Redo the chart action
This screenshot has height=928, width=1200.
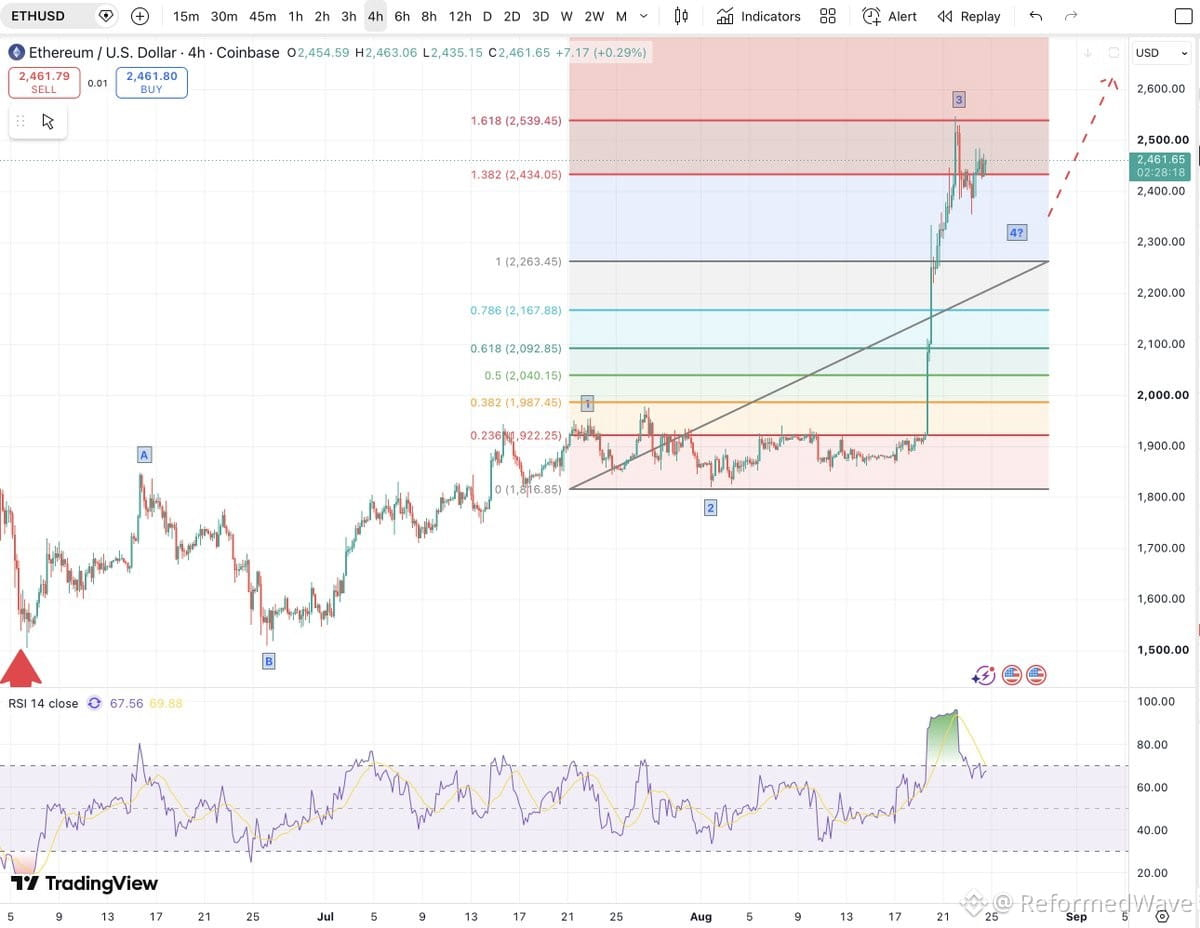1071,16
